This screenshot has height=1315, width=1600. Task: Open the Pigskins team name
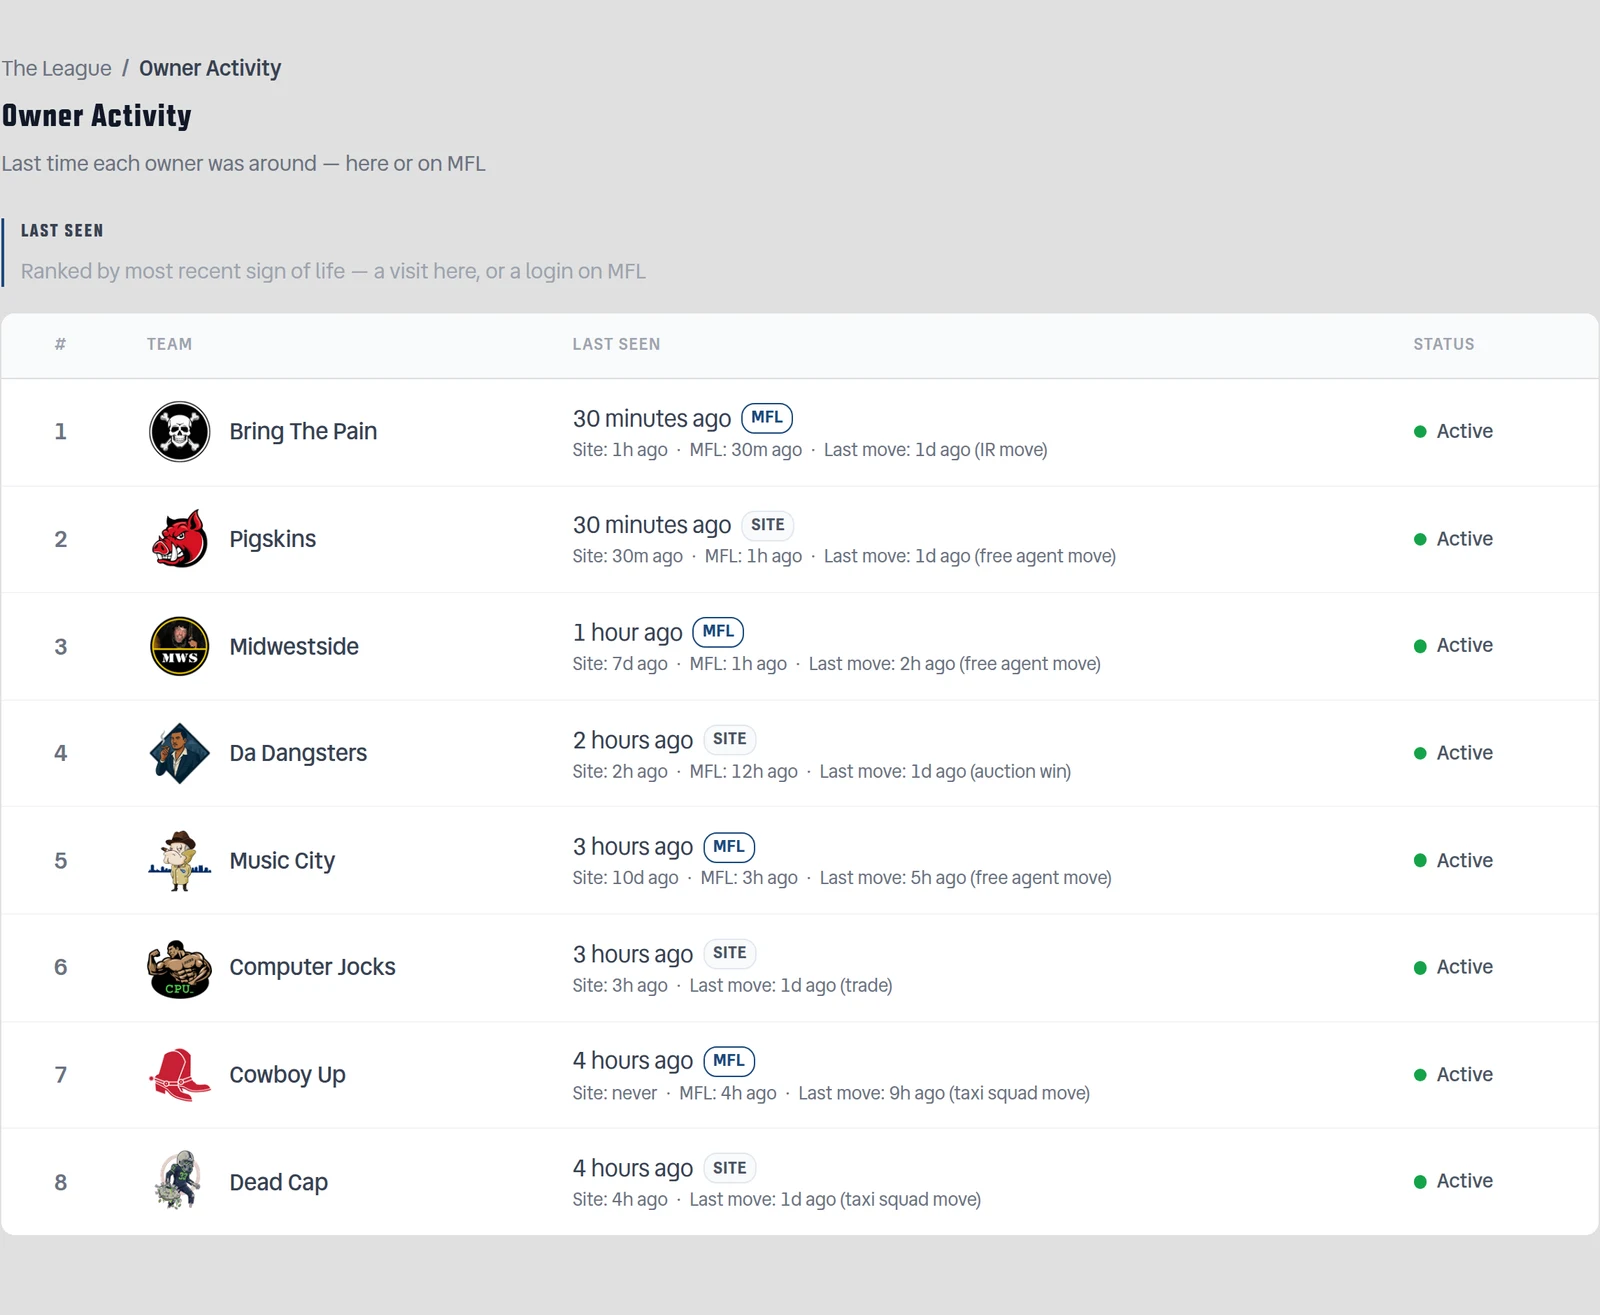pyautogui.click(x=272, y=539)
